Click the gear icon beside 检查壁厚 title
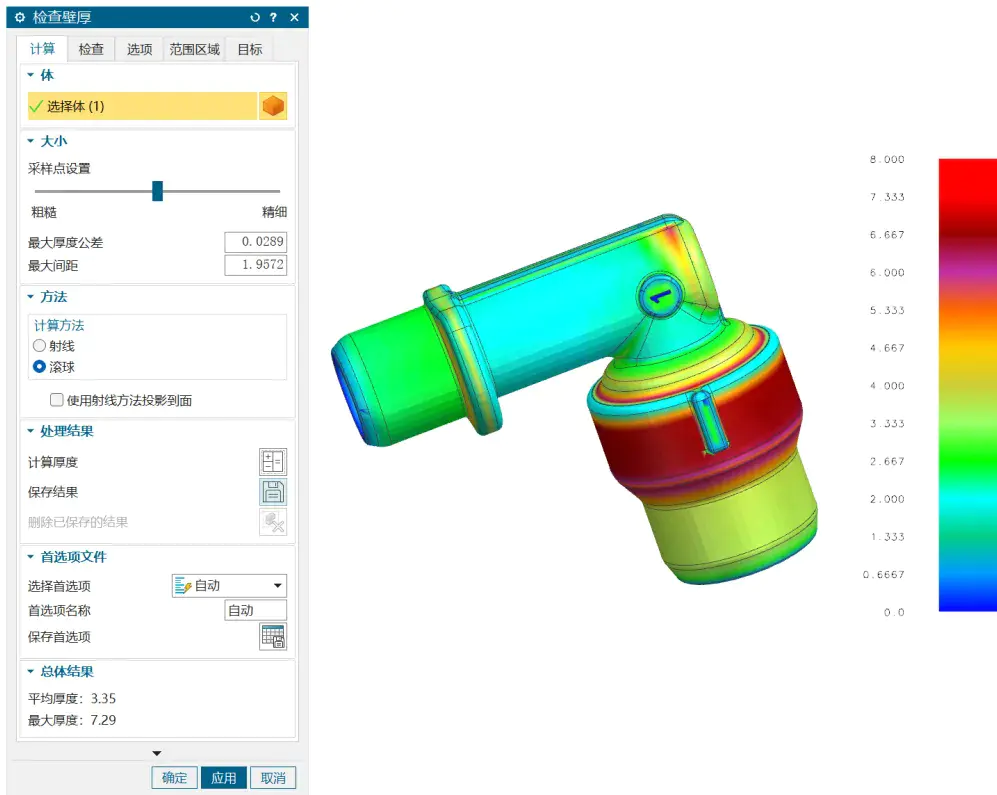This screenshot has height=795, width=997. [20, 17]
